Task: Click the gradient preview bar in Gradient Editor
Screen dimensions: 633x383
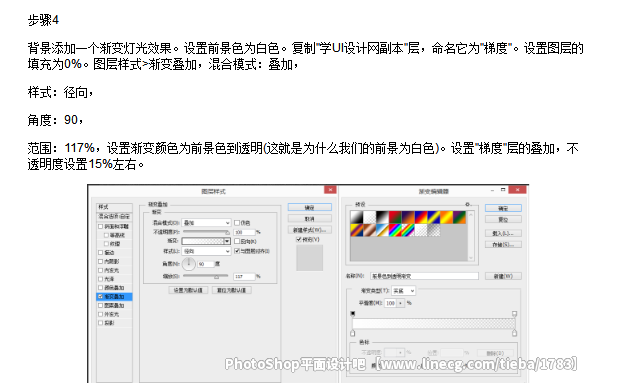Action: (434, 324)
